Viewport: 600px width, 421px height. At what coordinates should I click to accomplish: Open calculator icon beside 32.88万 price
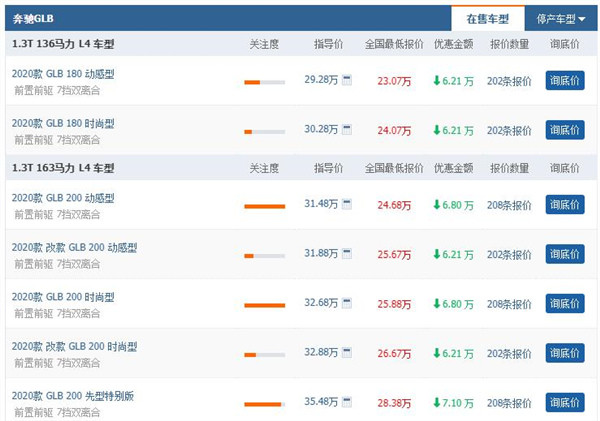(x=347, y=352)
